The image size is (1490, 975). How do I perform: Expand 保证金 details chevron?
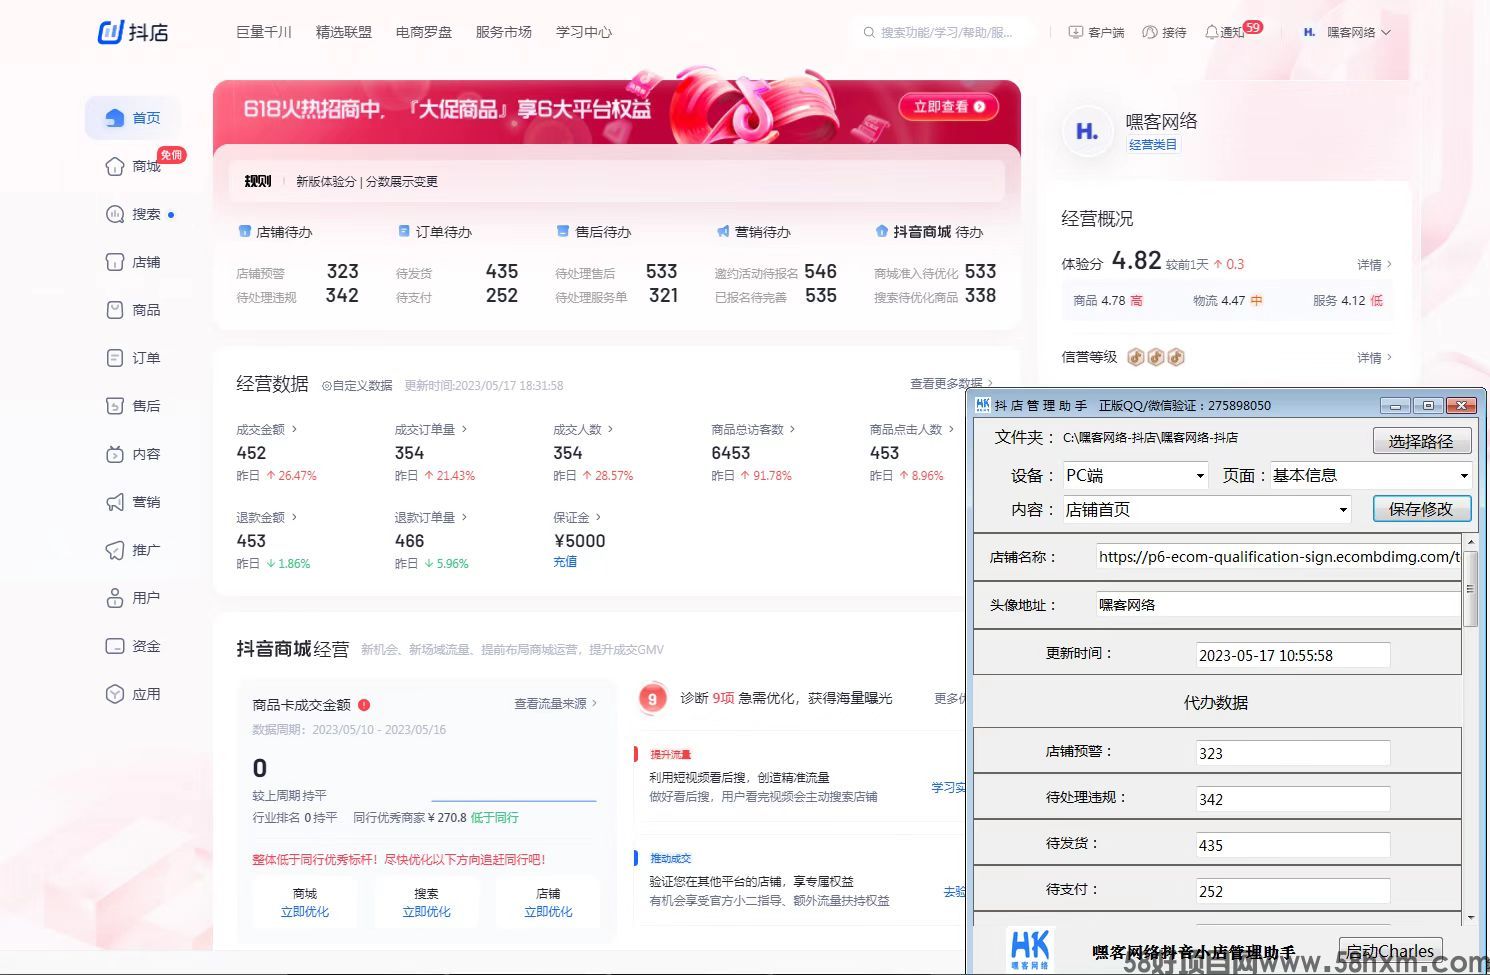[x=598, y=517]
